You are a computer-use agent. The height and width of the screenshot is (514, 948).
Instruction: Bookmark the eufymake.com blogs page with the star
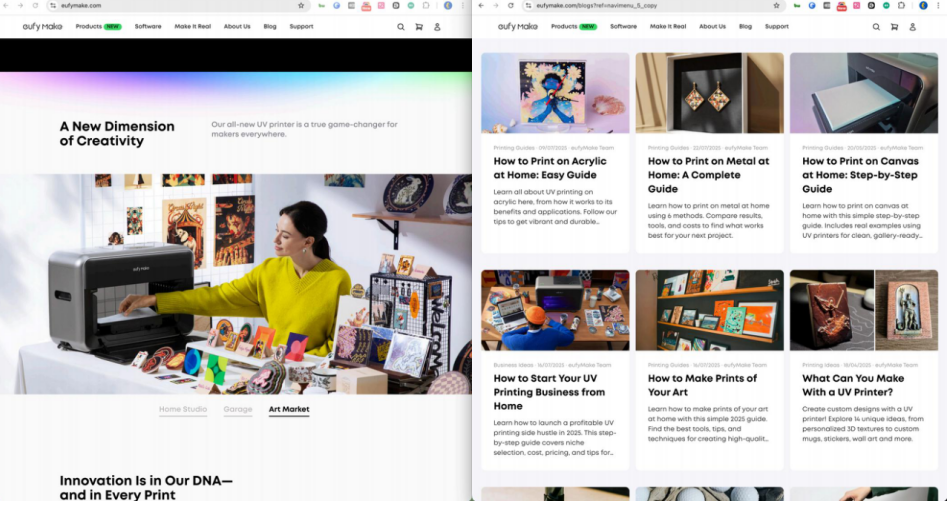pos(776,5)
